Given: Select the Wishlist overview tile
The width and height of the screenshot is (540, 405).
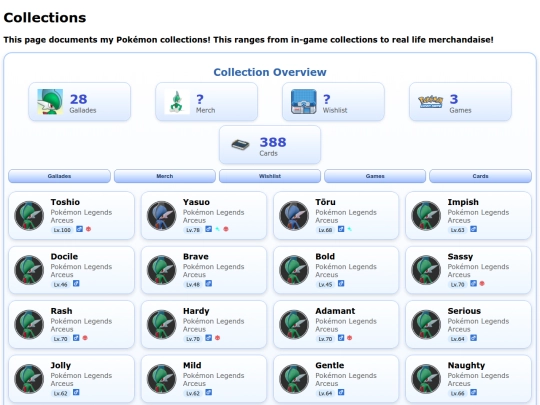Looking at the screenshot, I should coord(333,102).
